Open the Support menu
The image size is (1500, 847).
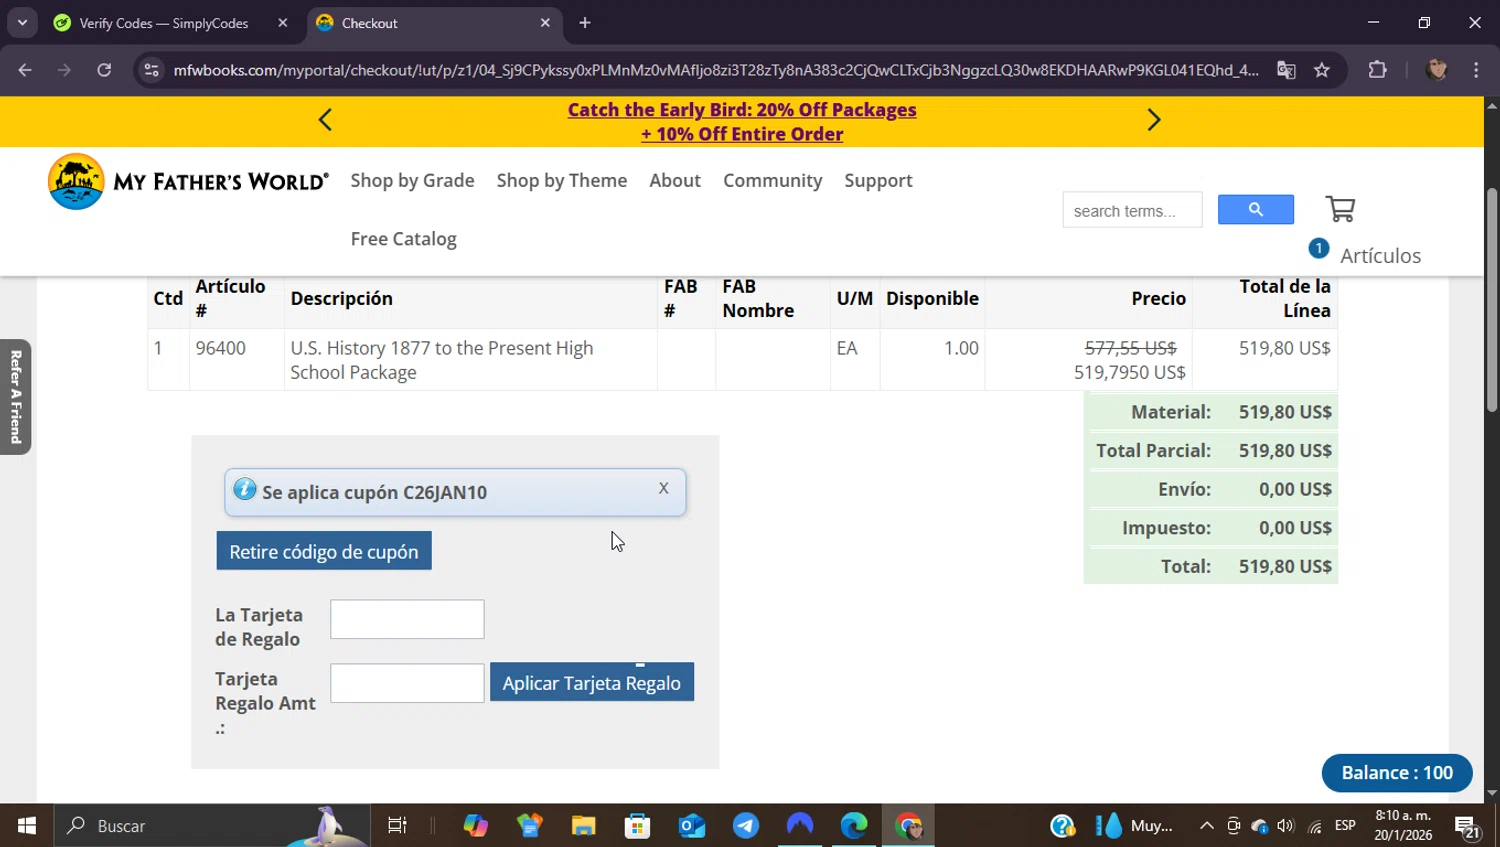[x=878, y=181]
